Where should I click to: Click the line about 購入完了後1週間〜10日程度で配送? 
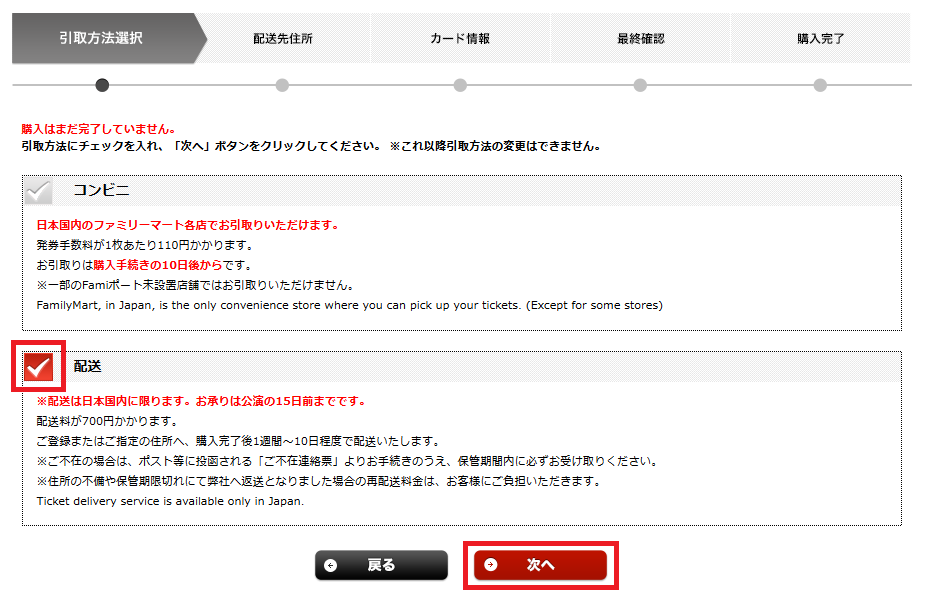[x=238, y=441]
